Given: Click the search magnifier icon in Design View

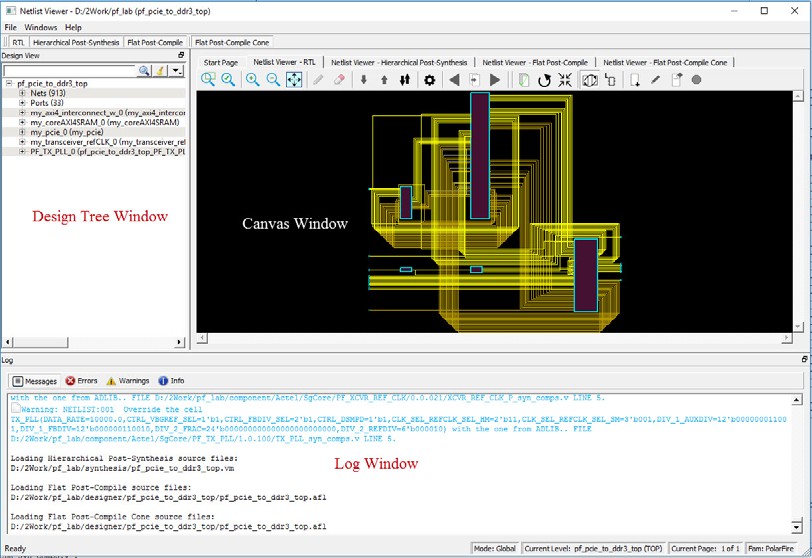Looking at the screenshot, I should coord(145,71).
